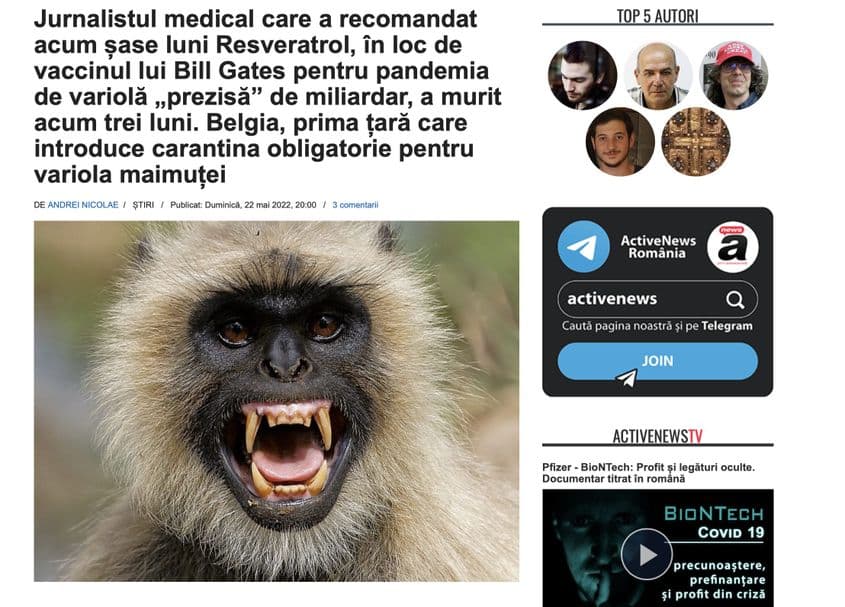Go to the ȘTIRI category

point(143,205)
